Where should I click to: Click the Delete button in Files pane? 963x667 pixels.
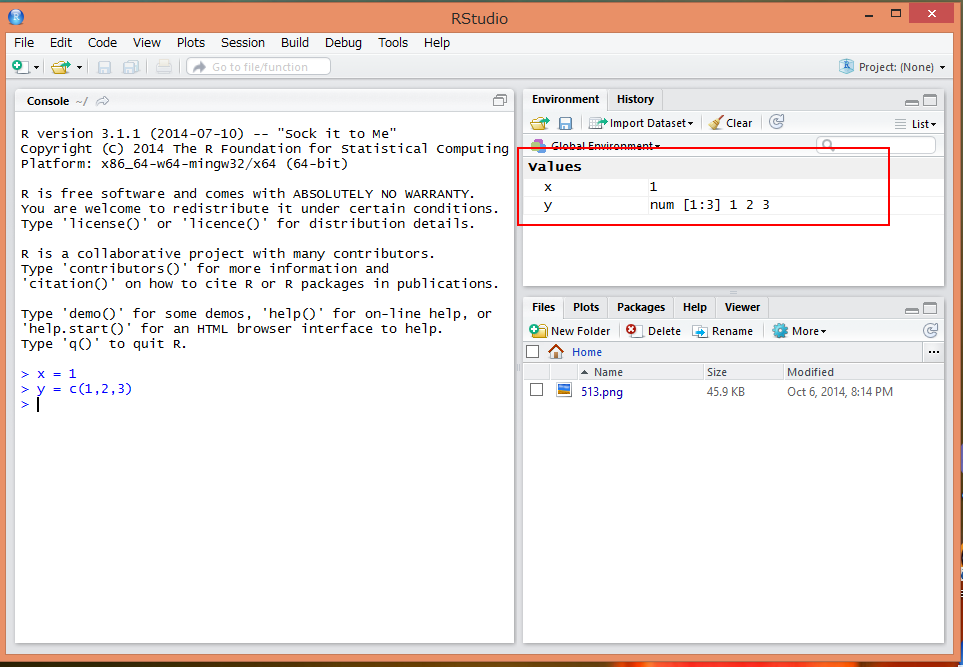point(653,331)
